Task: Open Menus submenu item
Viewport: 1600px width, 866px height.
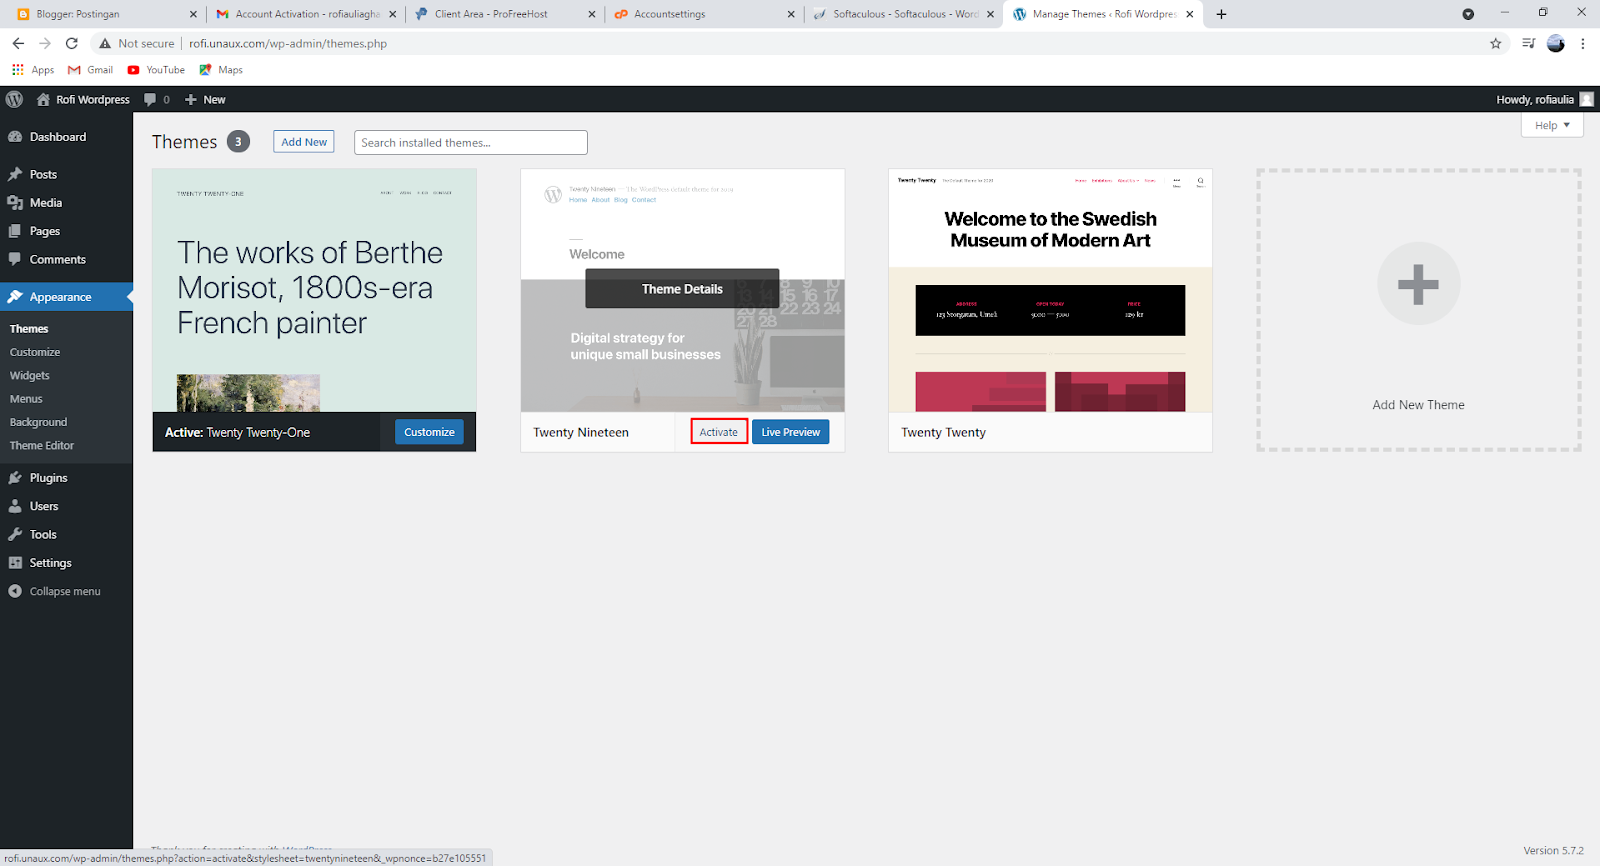Action: [x=26, y=398]
